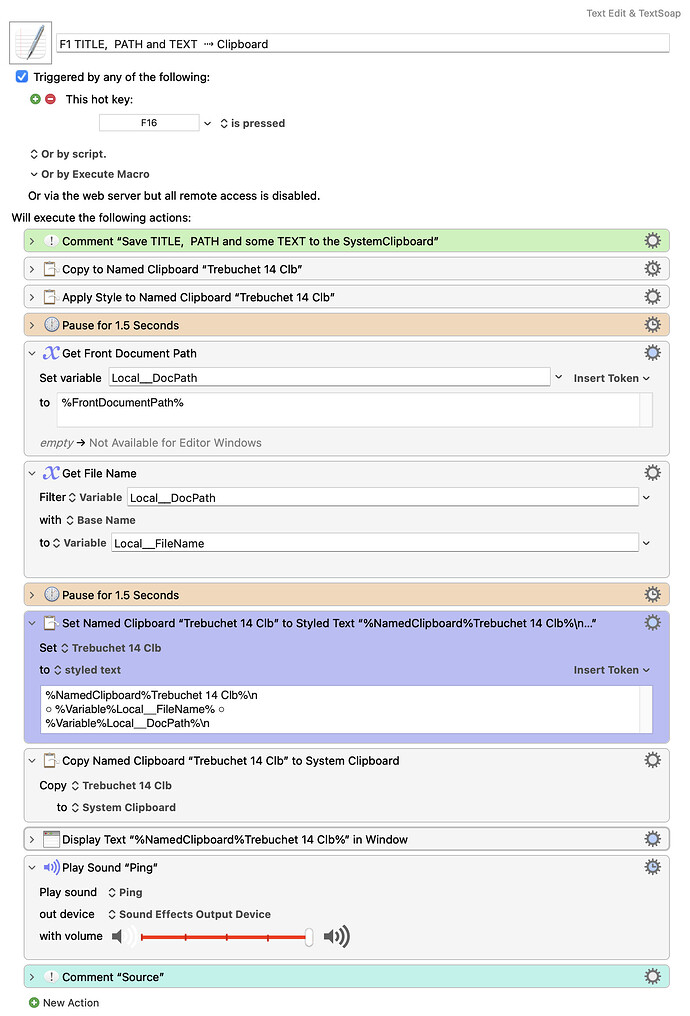690x1016 pixels.
Task: Collapse the Play Sound 'Ping' action
Action: coord(31,867)
